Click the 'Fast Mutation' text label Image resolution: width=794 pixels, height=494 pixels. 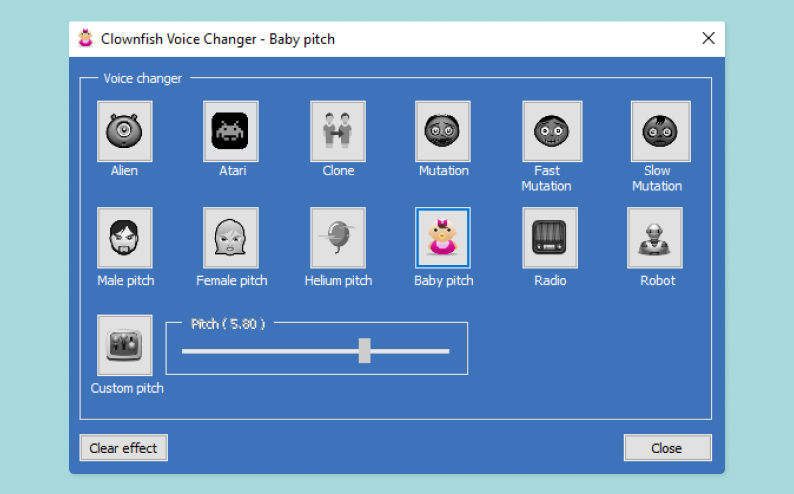(x=546, y=178)
